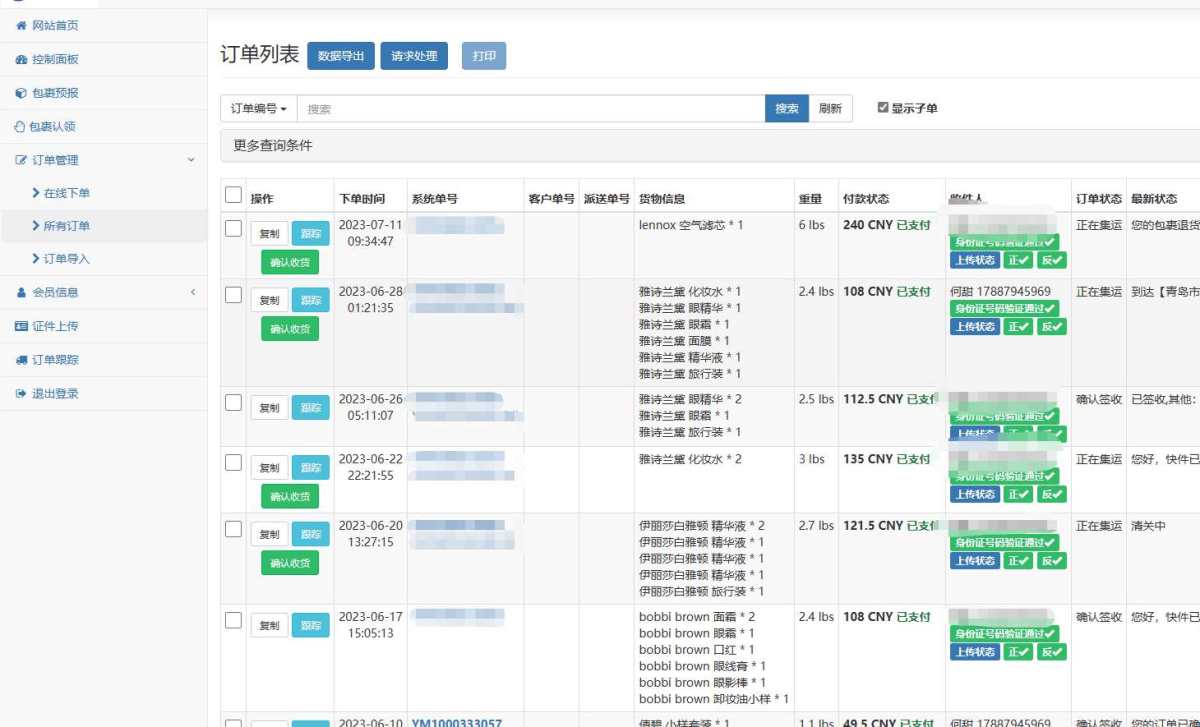Open 订单跟踪 in the sidebar

(55, 360)
